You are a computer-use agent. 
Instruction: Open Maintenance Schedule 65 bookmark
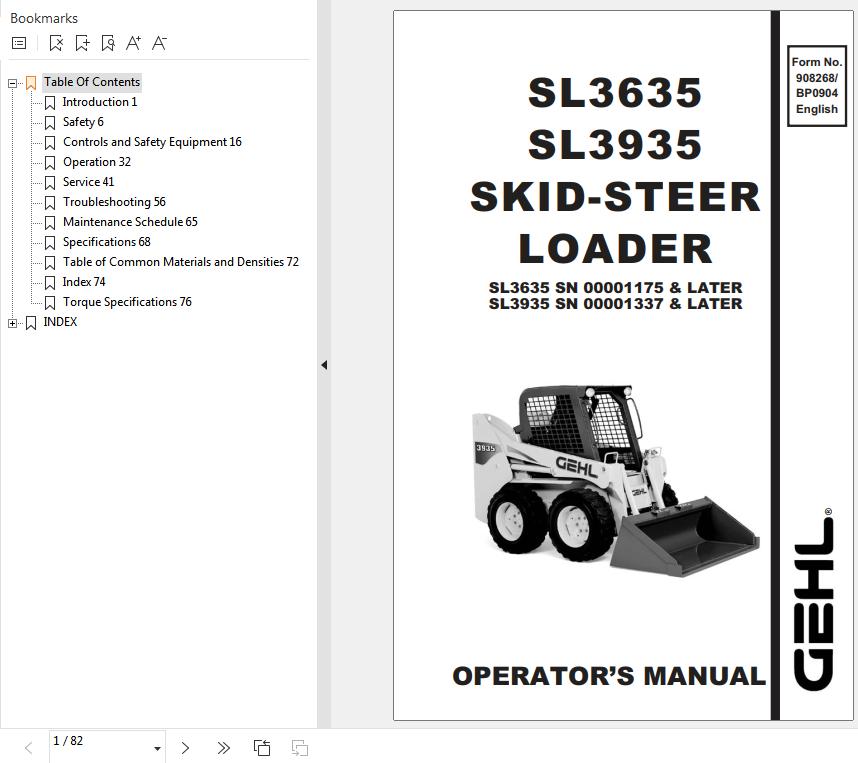(130, 222)
